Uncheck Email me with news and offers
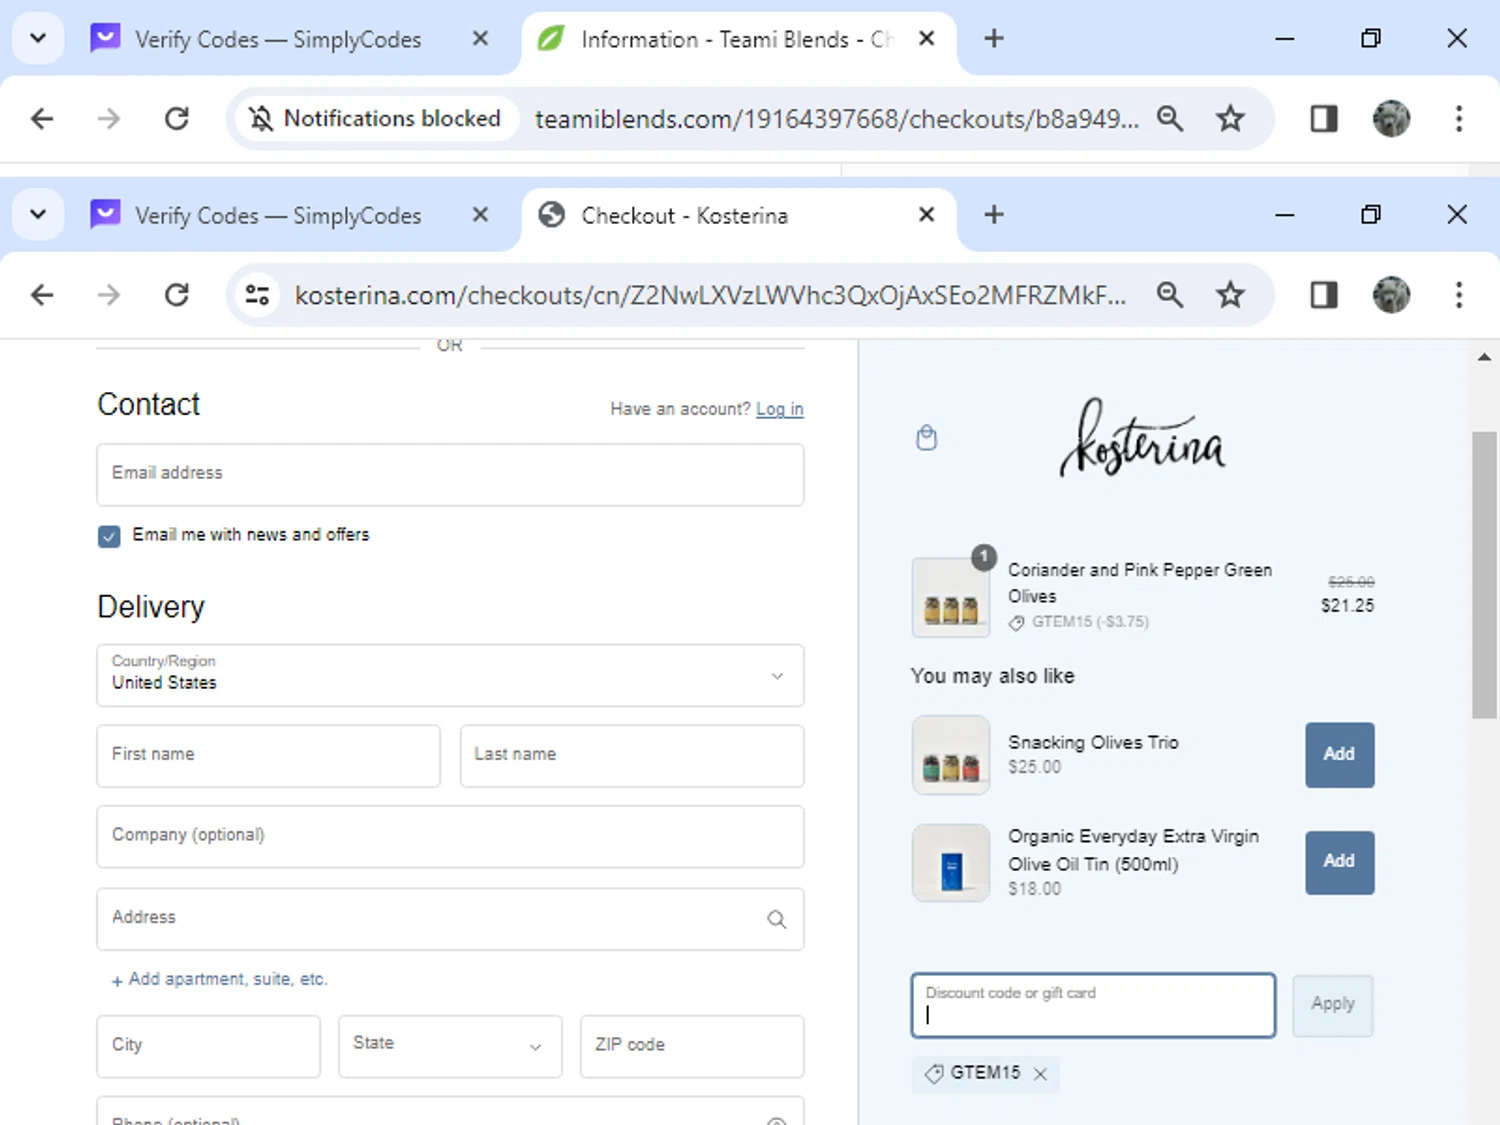 pos(109,536)
